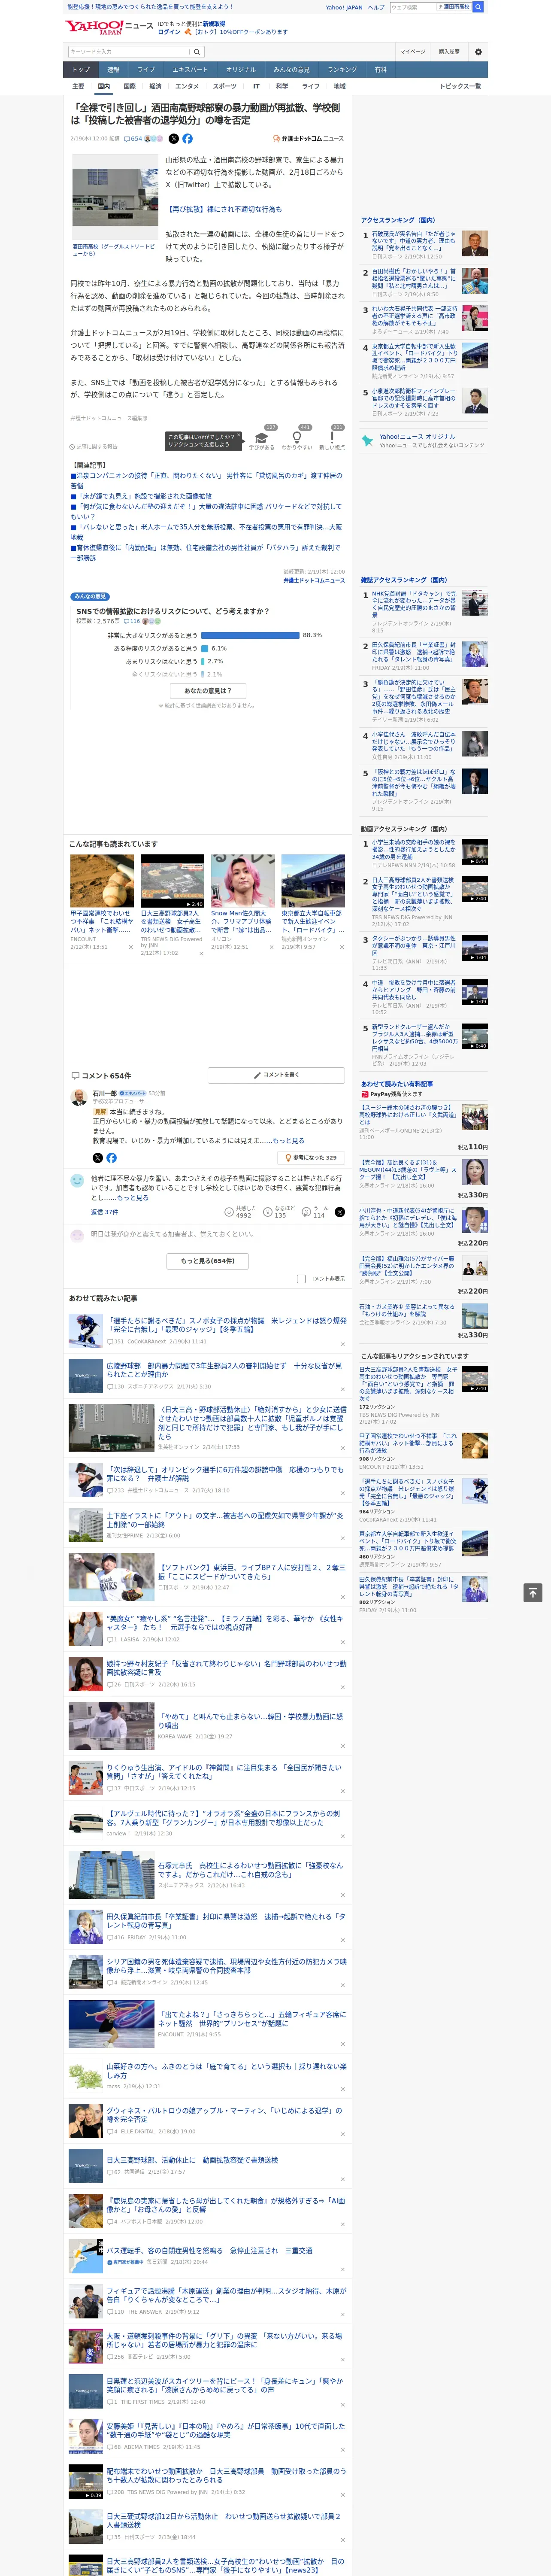Viewport: 551px width, 2576px height.
Task: Click the もっと見る(654件) button
Action: coord(208,1261)
